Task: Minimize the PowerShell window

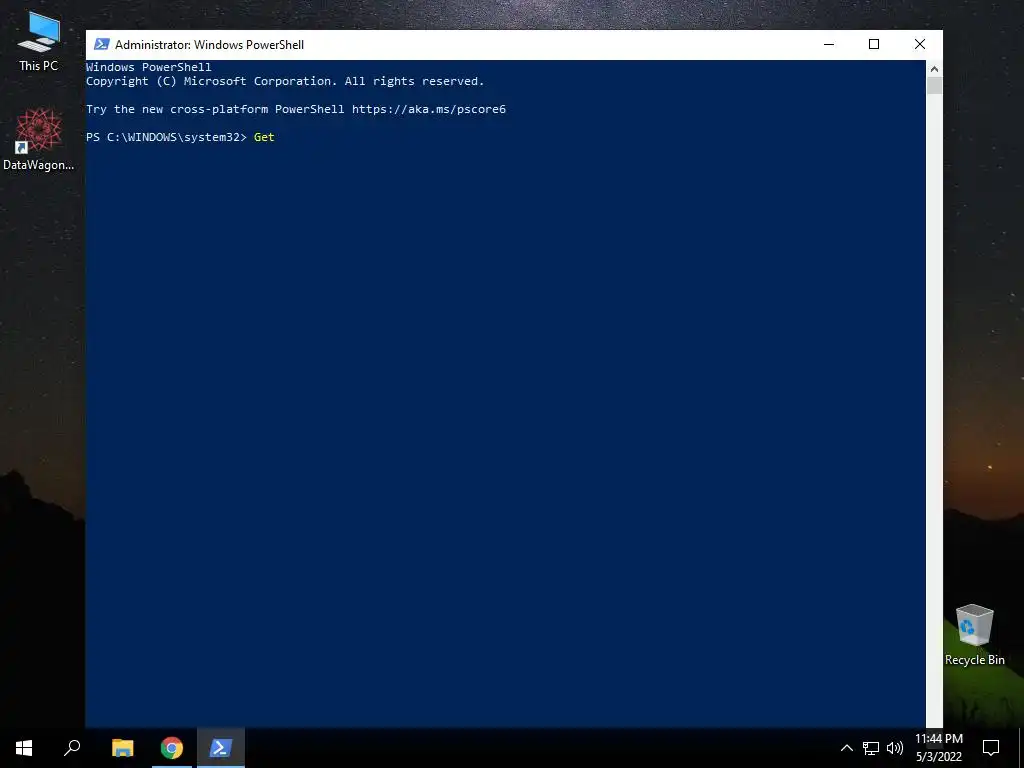Action: 829,44
